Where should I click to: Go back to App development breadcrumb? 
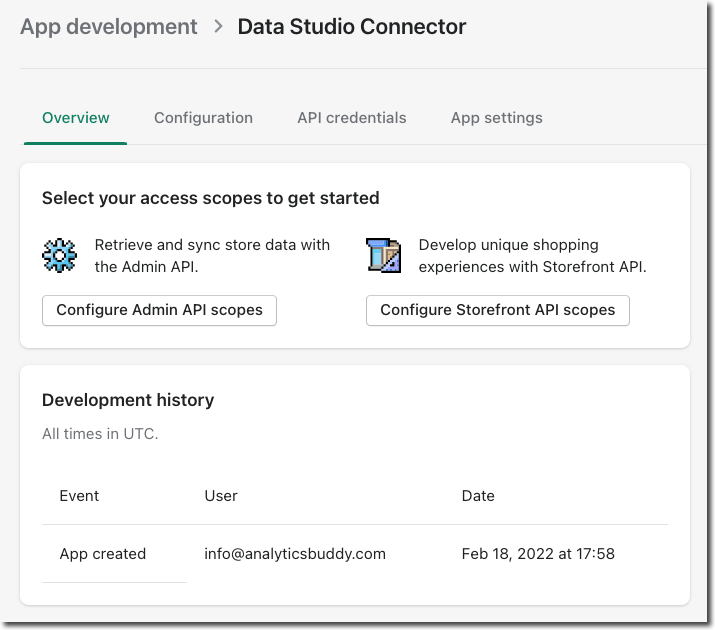point(109,26)
